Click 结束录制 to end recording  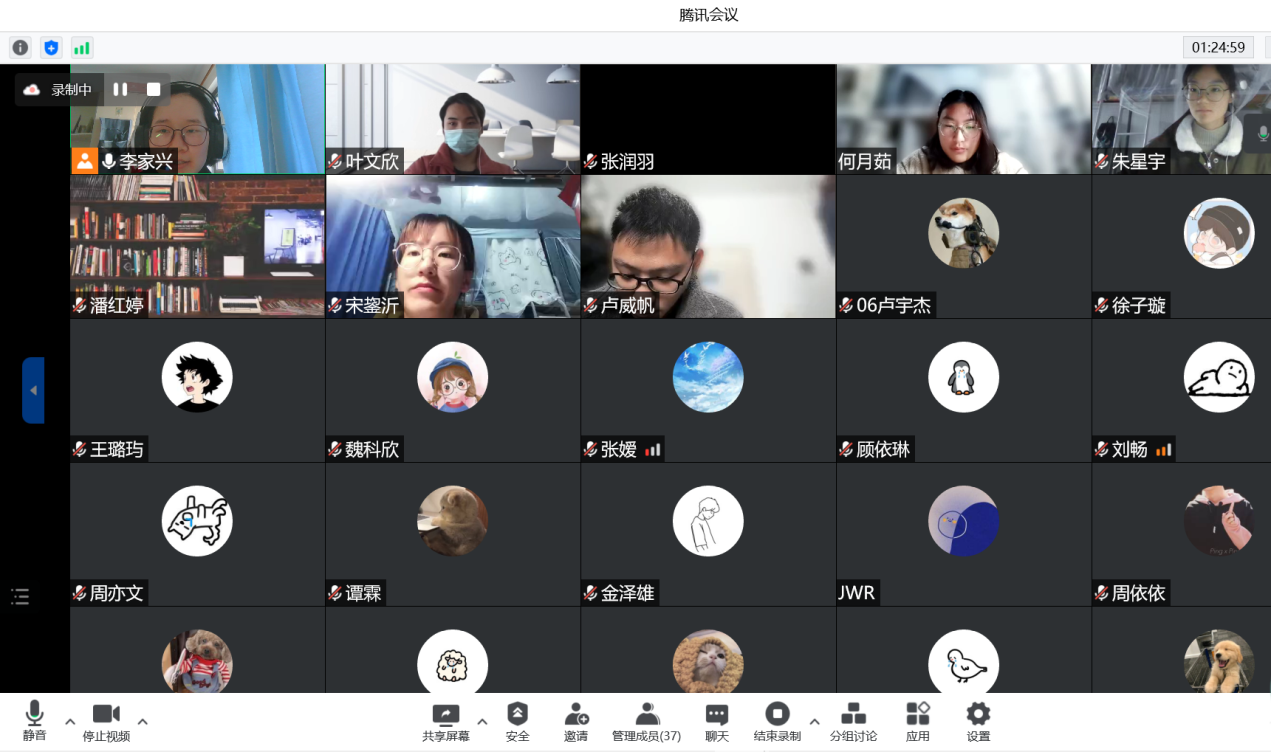coord(777,721)
